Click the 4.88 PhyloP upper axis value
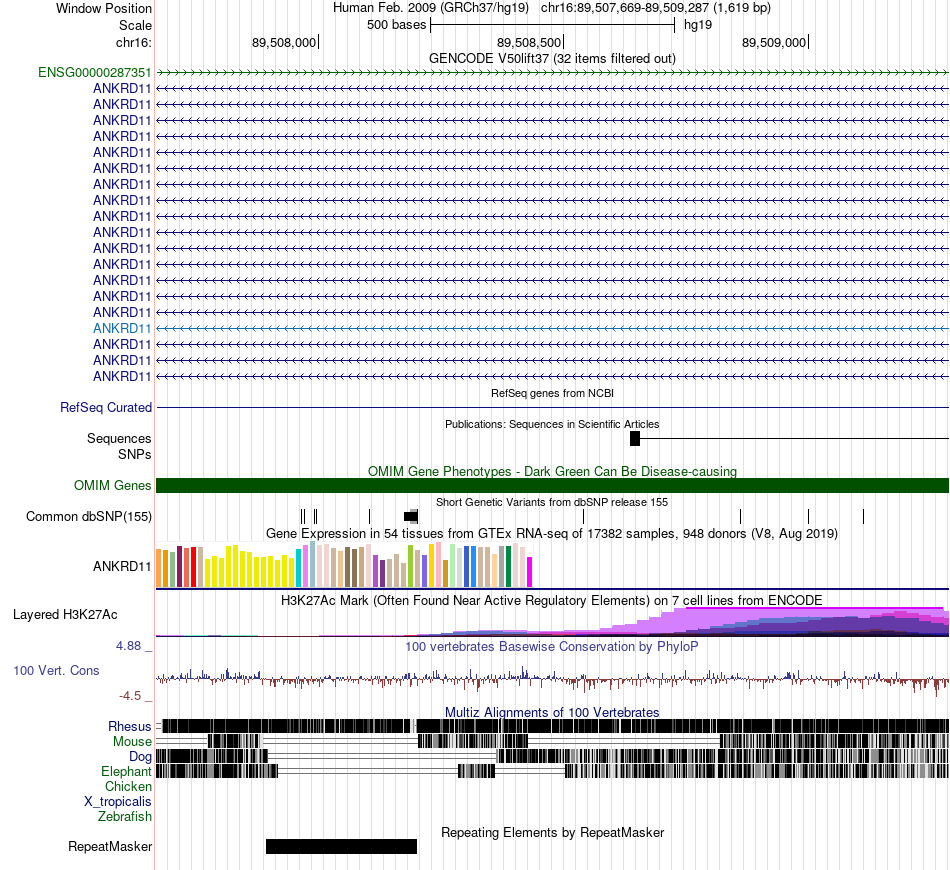 click(x=128, y=646)
